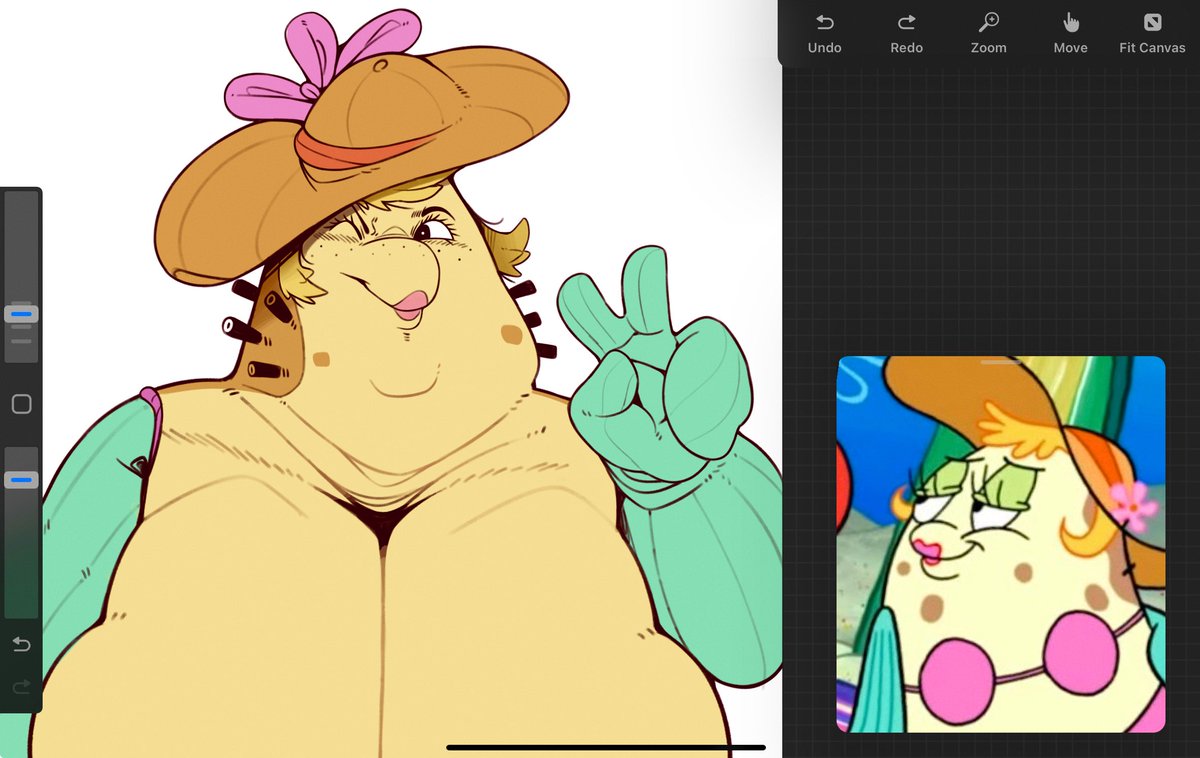Tap Redo in the reference toolbar
The image size is (1200, 758).
(906, 33)
